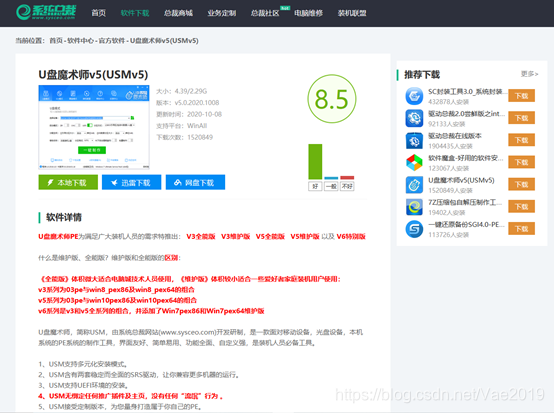Click red link V3全能版
Screen dimensions: 554x413
201,236
